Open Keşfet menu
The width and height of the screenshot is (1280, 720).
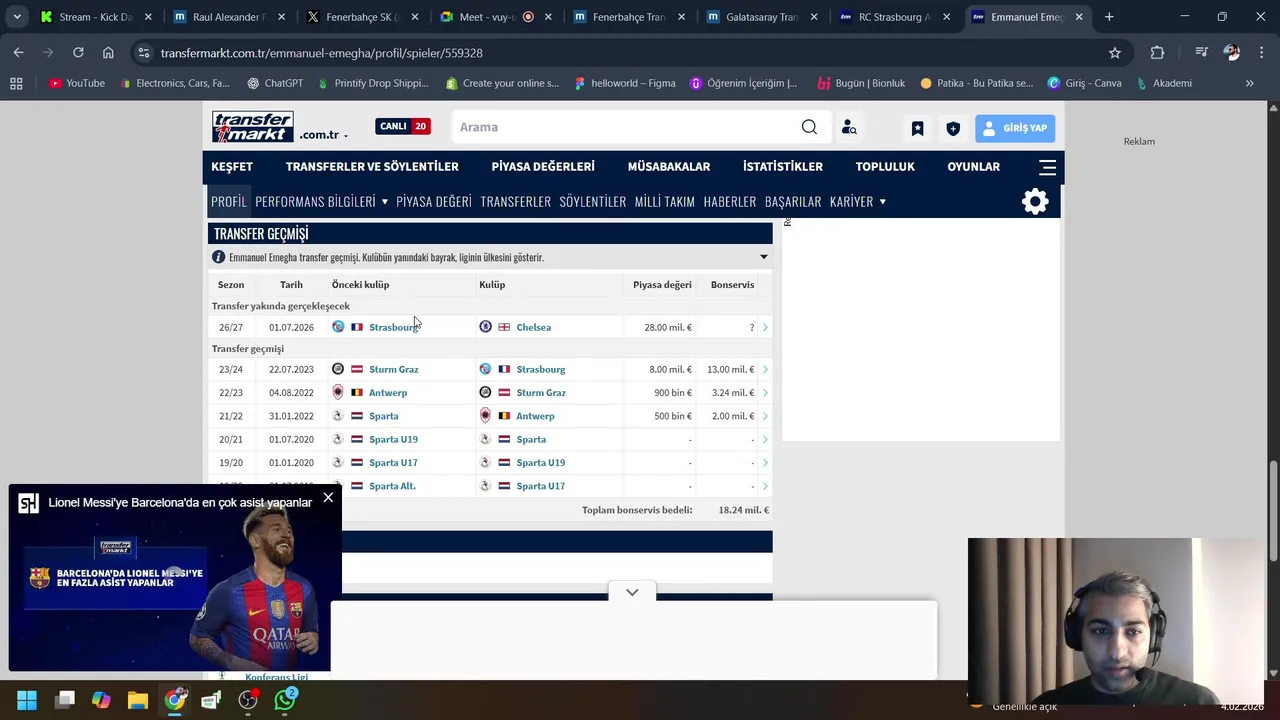(x=232, y=167)
